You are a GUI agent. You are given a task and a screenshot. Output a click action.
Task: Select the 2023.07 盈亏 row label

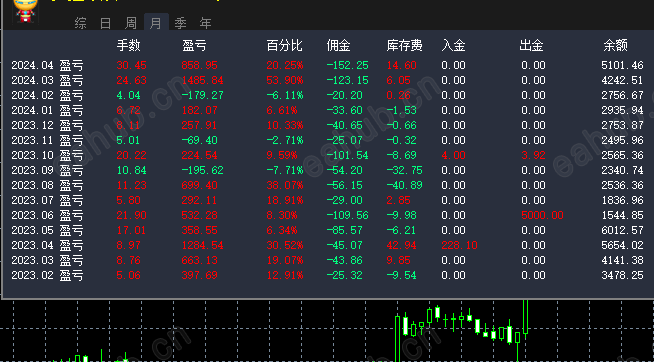pos(47,201)
